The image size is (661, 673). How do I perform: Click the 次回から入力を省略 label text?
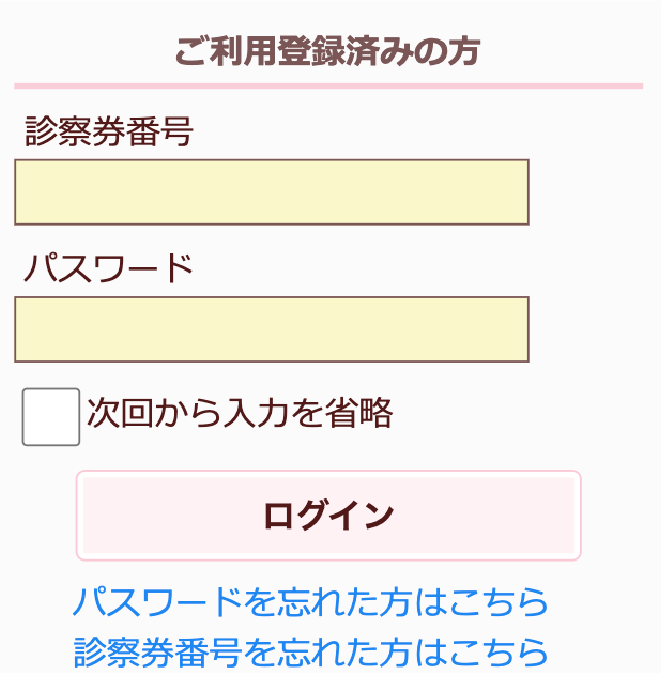(240, 412)
